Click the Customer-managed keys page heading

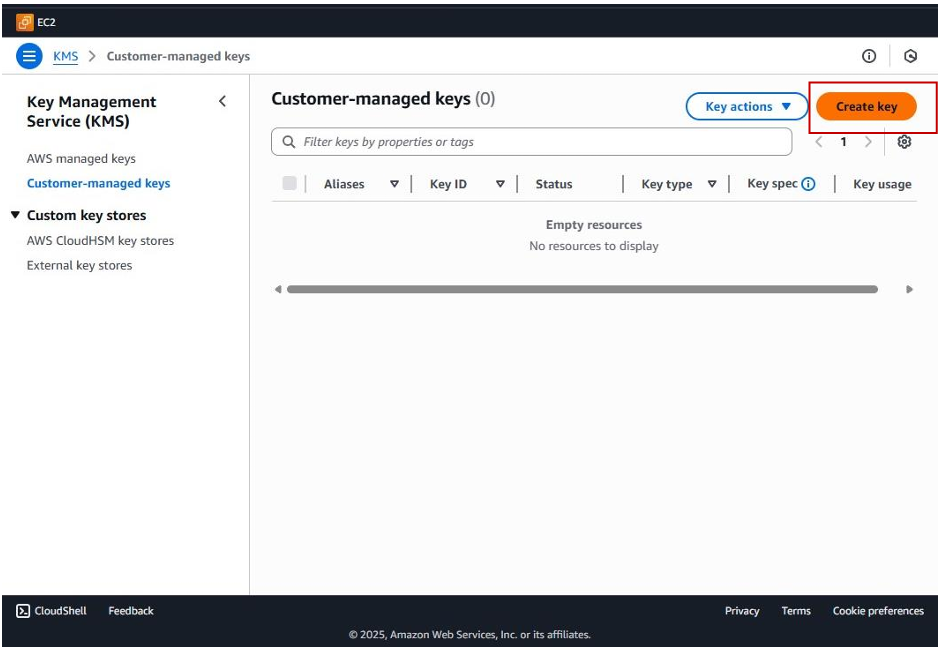click(x=383, y=99)
